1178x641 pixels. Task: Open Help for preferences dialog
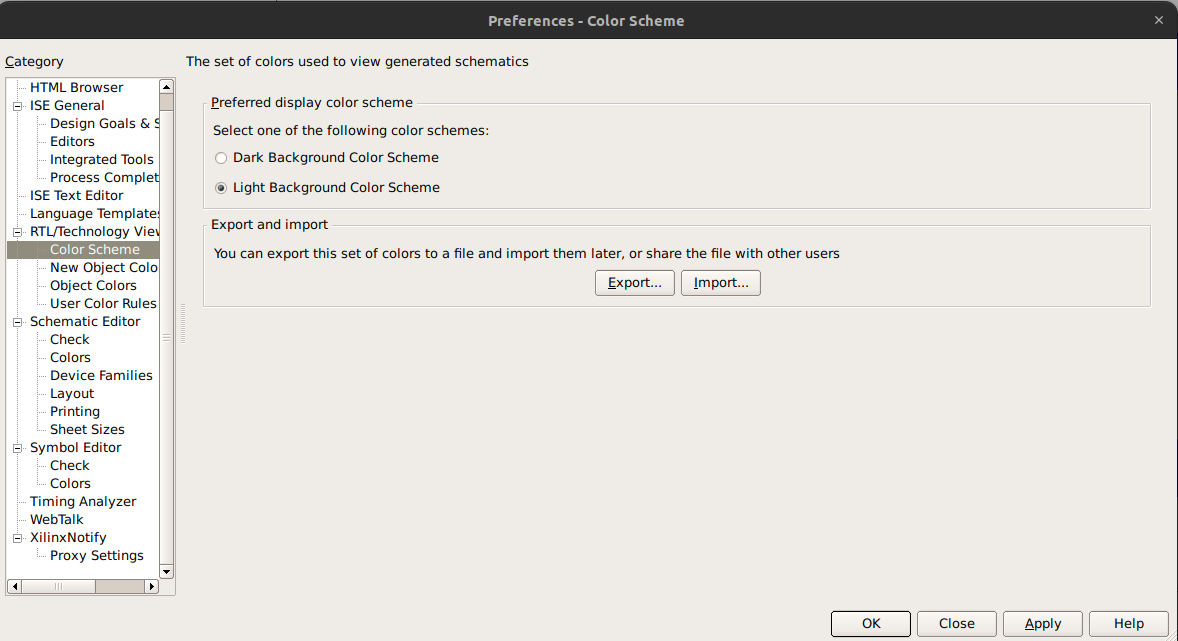click(1129, 624)
